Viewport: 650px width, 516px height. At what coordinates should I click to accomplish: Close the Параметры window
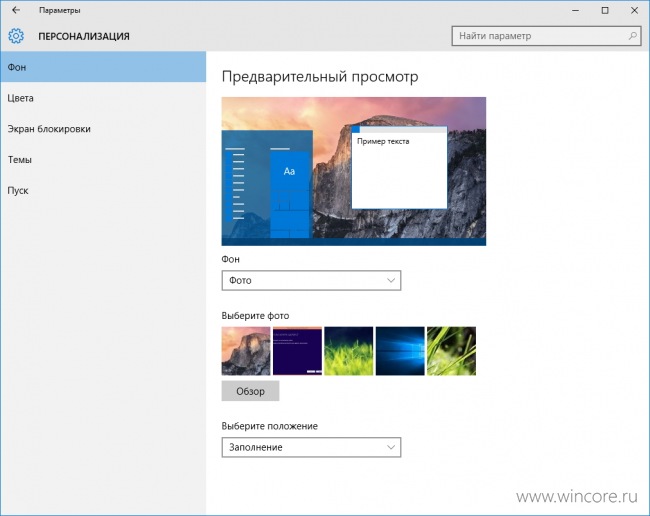[x=634, y=10]
